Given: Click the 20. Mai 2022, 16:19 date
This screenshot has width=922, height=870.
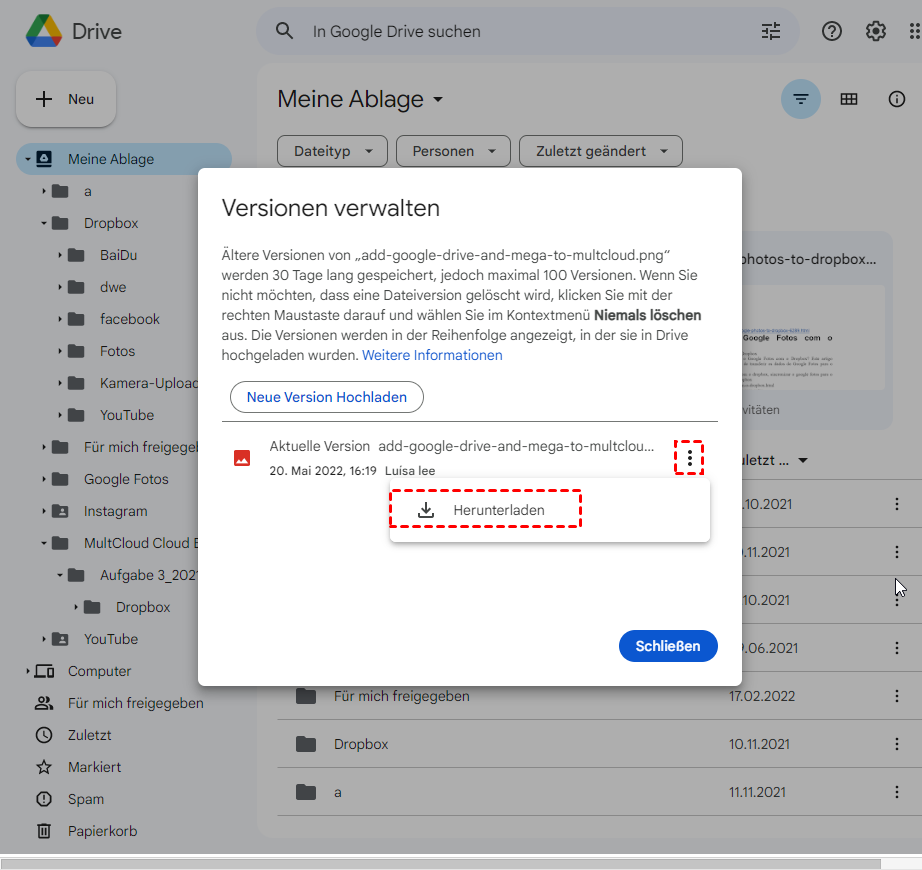Looking at the screenshot, I should coord(323,471).
